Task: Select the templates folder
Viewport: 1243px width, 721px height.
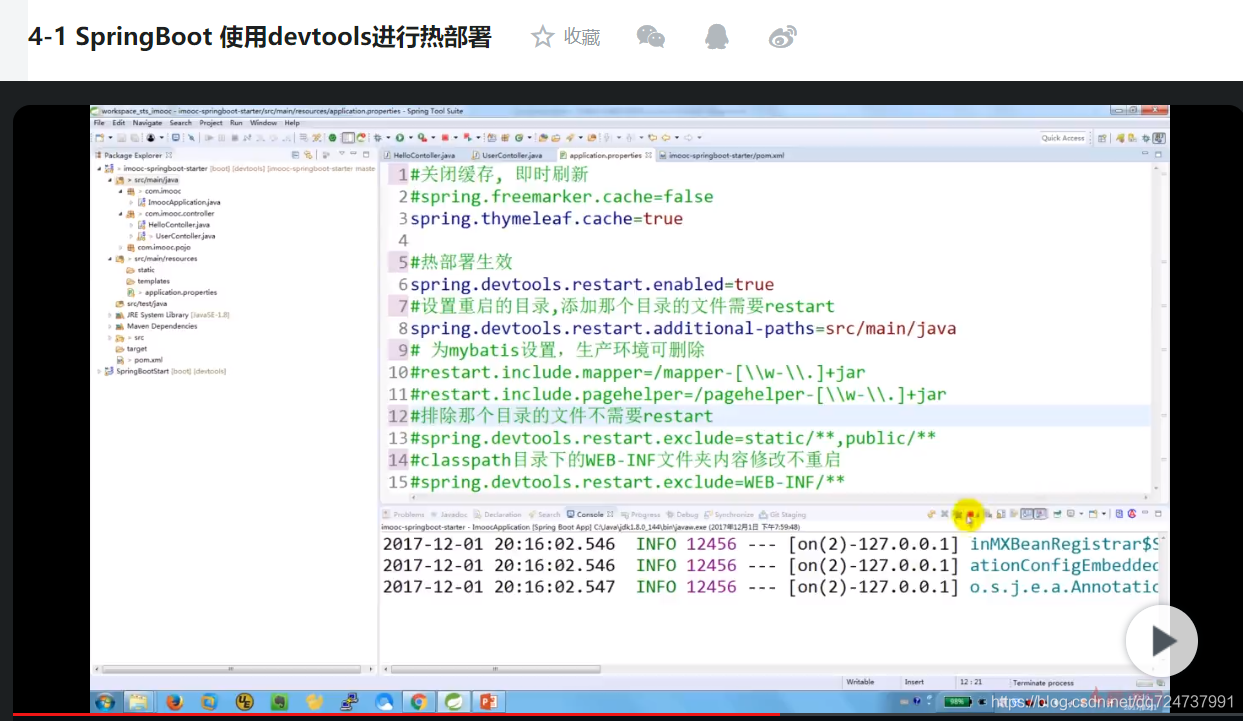Action: 148,281
